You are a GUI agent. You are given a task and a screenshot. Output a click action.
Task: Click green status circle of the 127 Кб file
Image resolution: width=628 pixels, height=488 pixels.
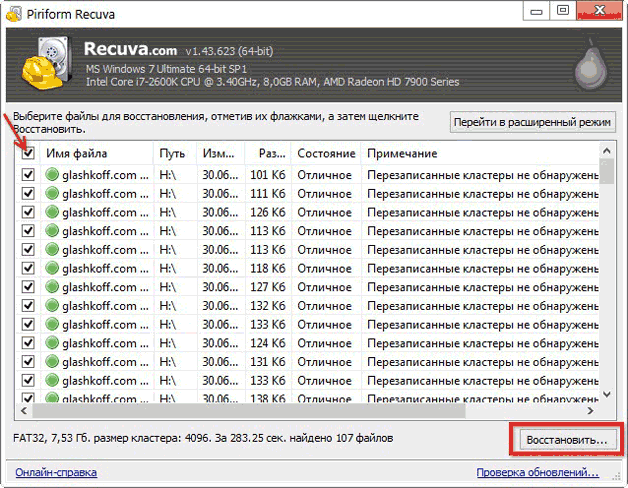point(53,286)
